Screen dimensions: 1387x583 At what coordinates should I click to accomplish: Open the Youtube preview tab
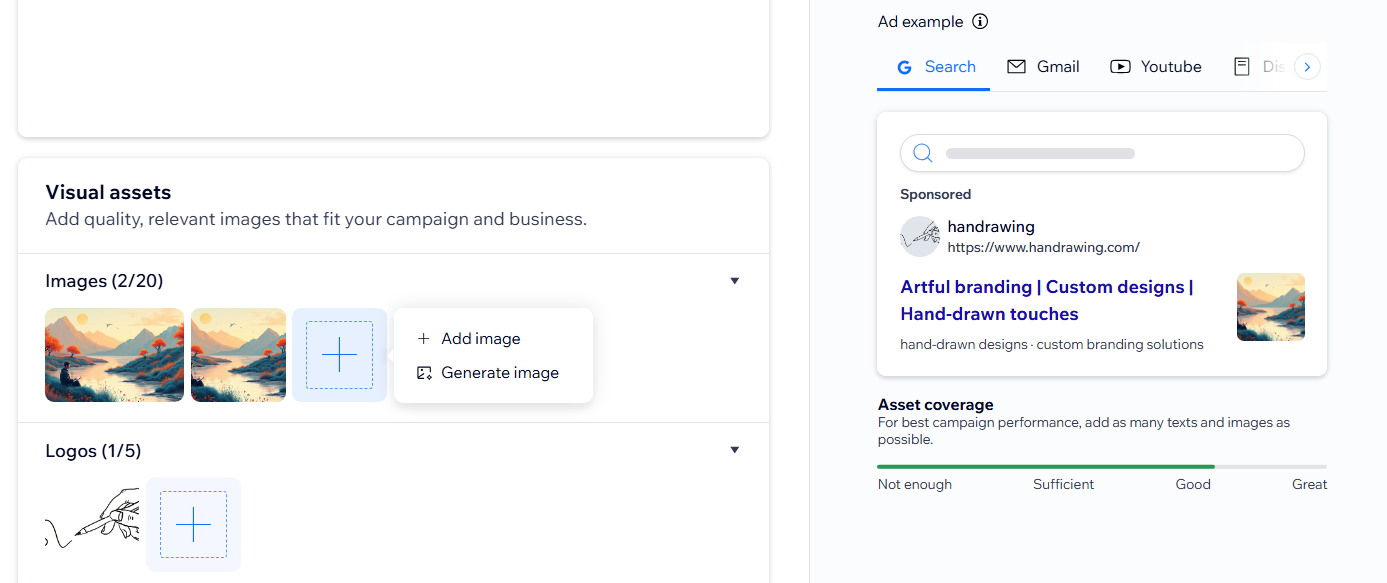[1155, 67]
